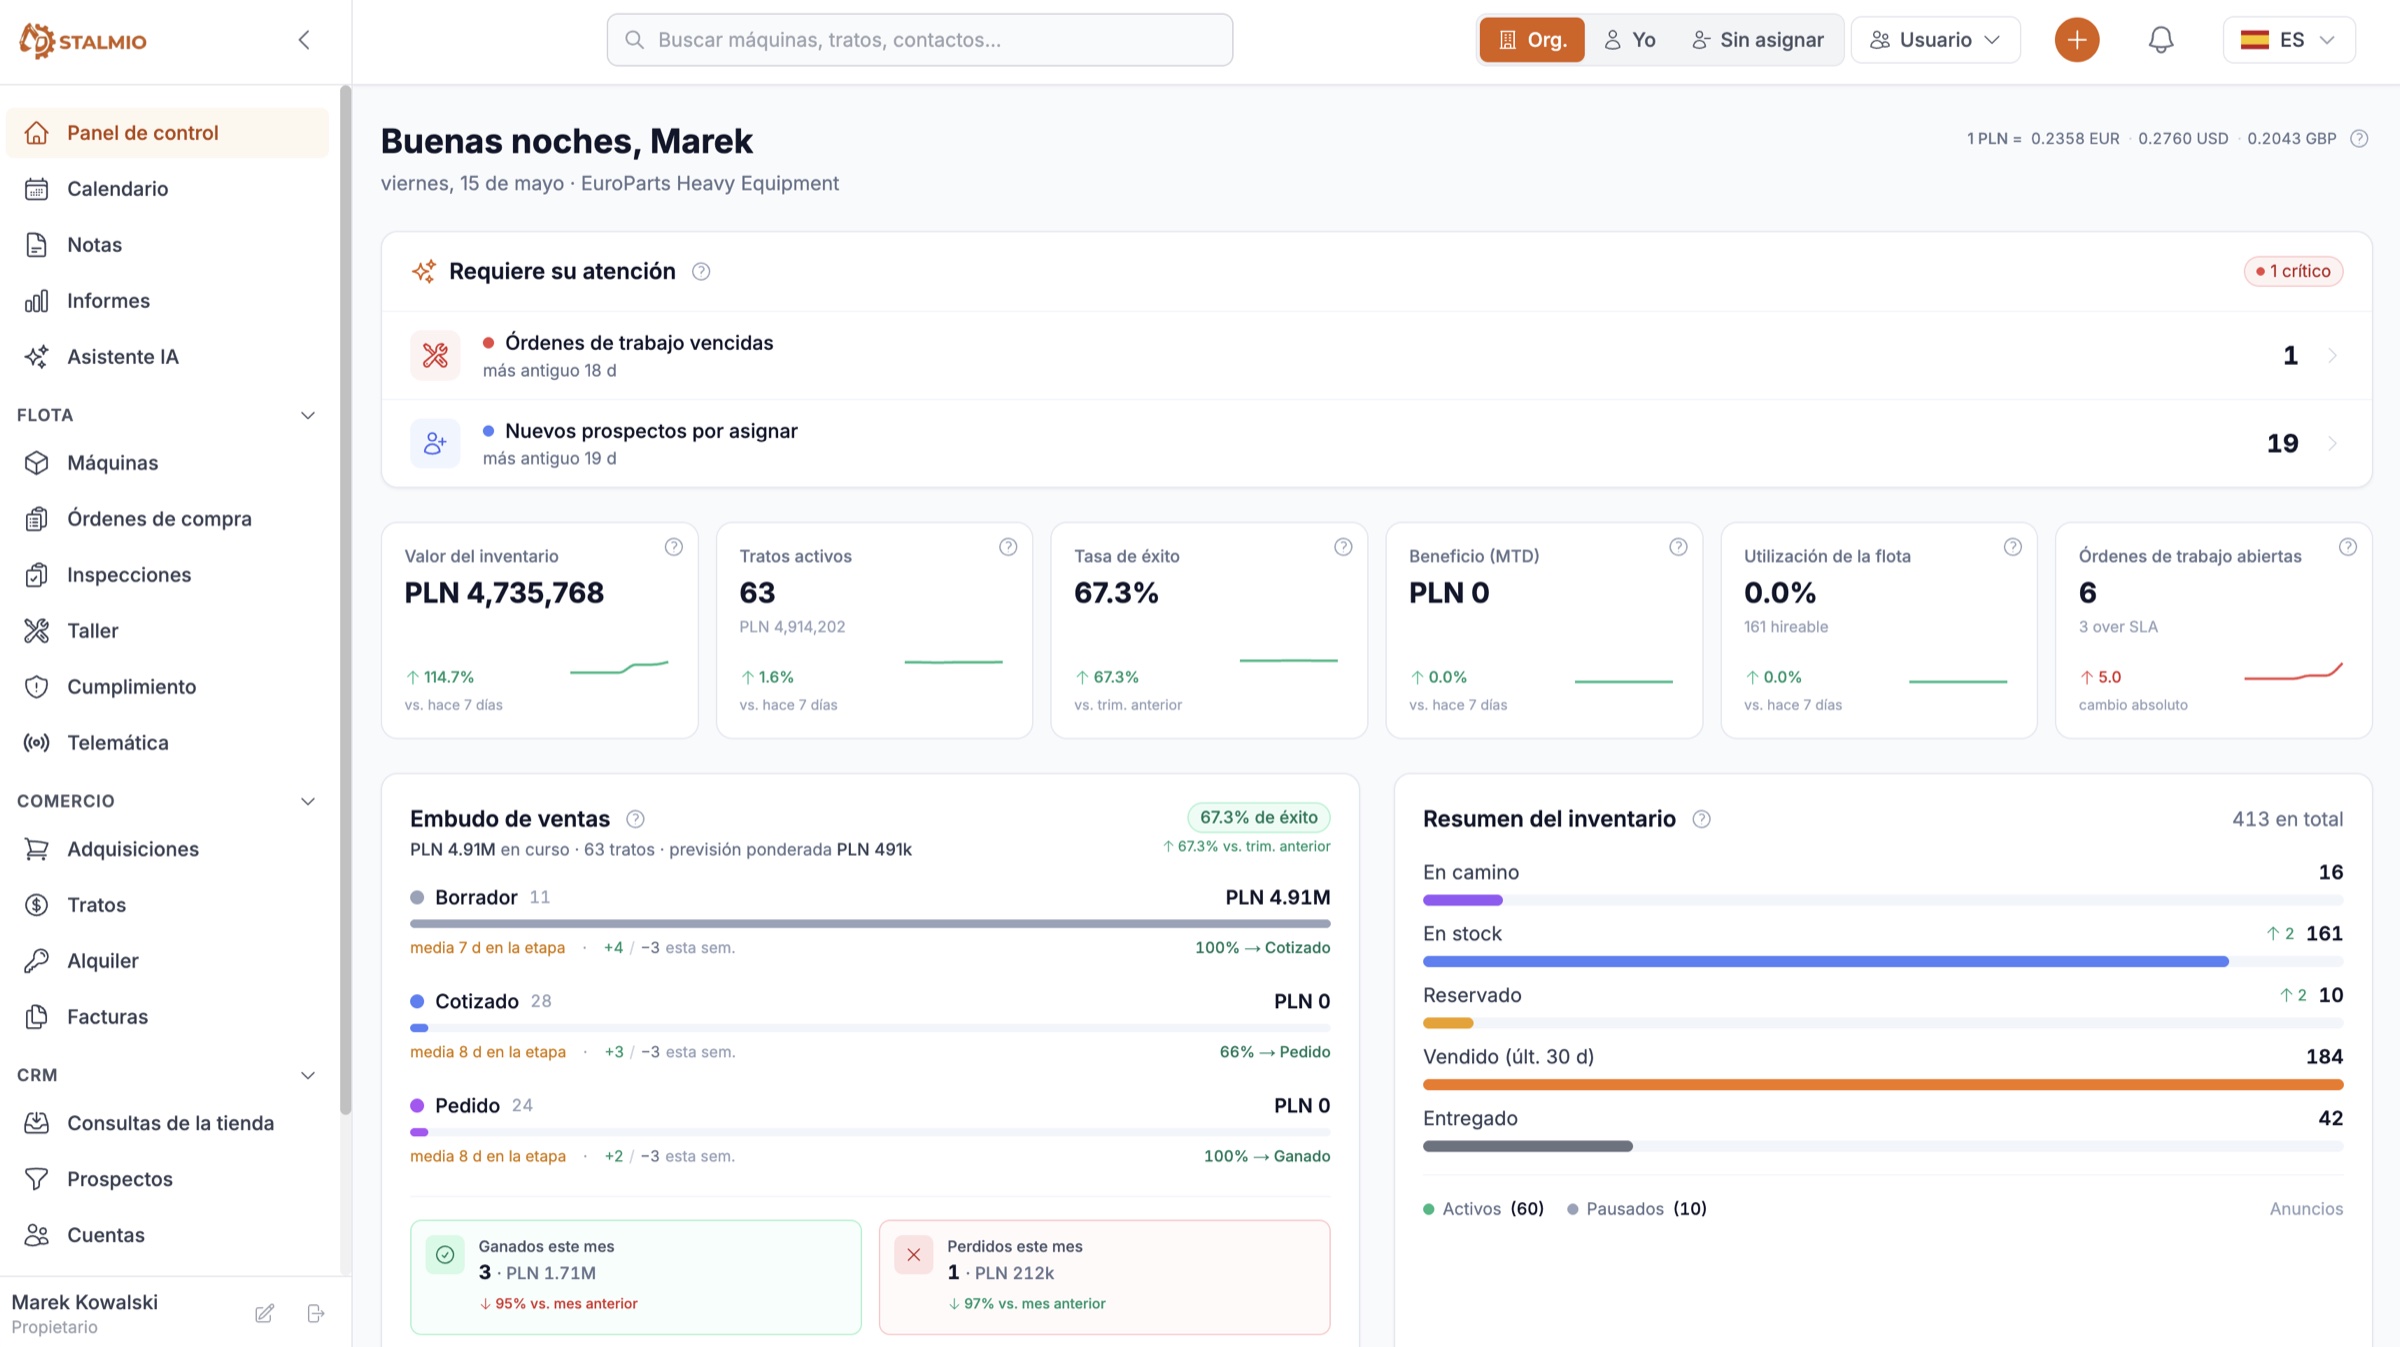The height and width of the screenshot is (1347, 2400).
Task: Show help for Utilización de la flota
Action: [2013, 547]
